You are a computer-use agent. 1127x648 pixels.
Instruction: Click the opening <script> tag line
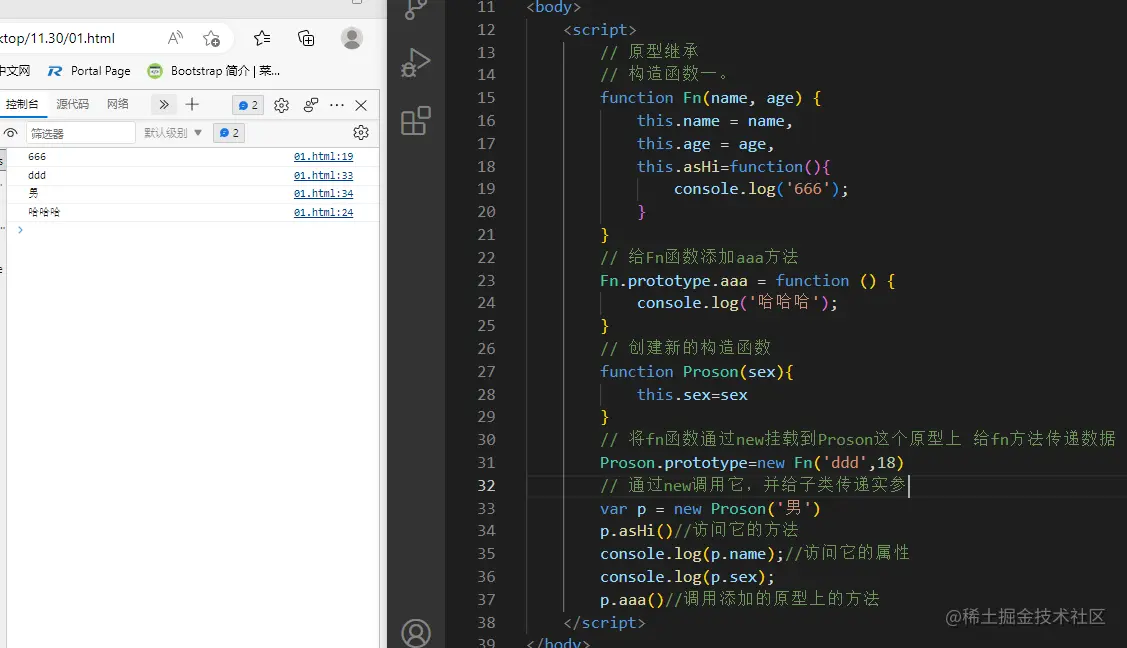[x=599, y=29]
